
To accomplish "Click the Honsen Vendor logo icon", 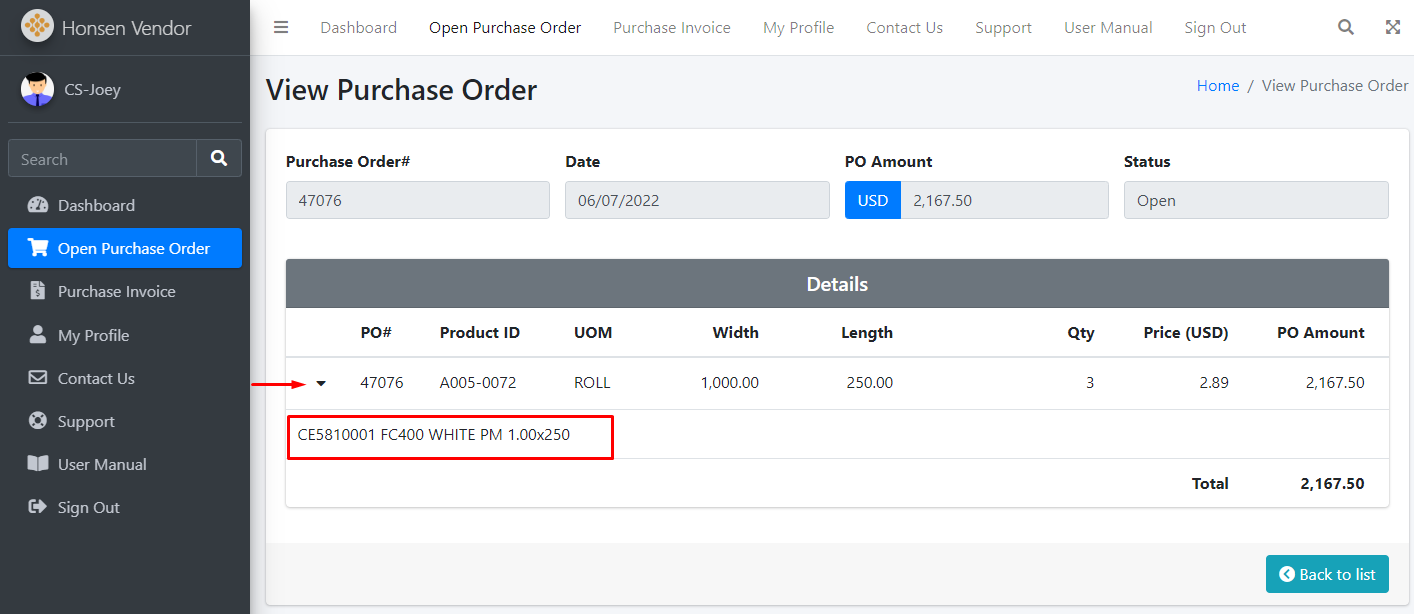I will [x=38, y=26].
